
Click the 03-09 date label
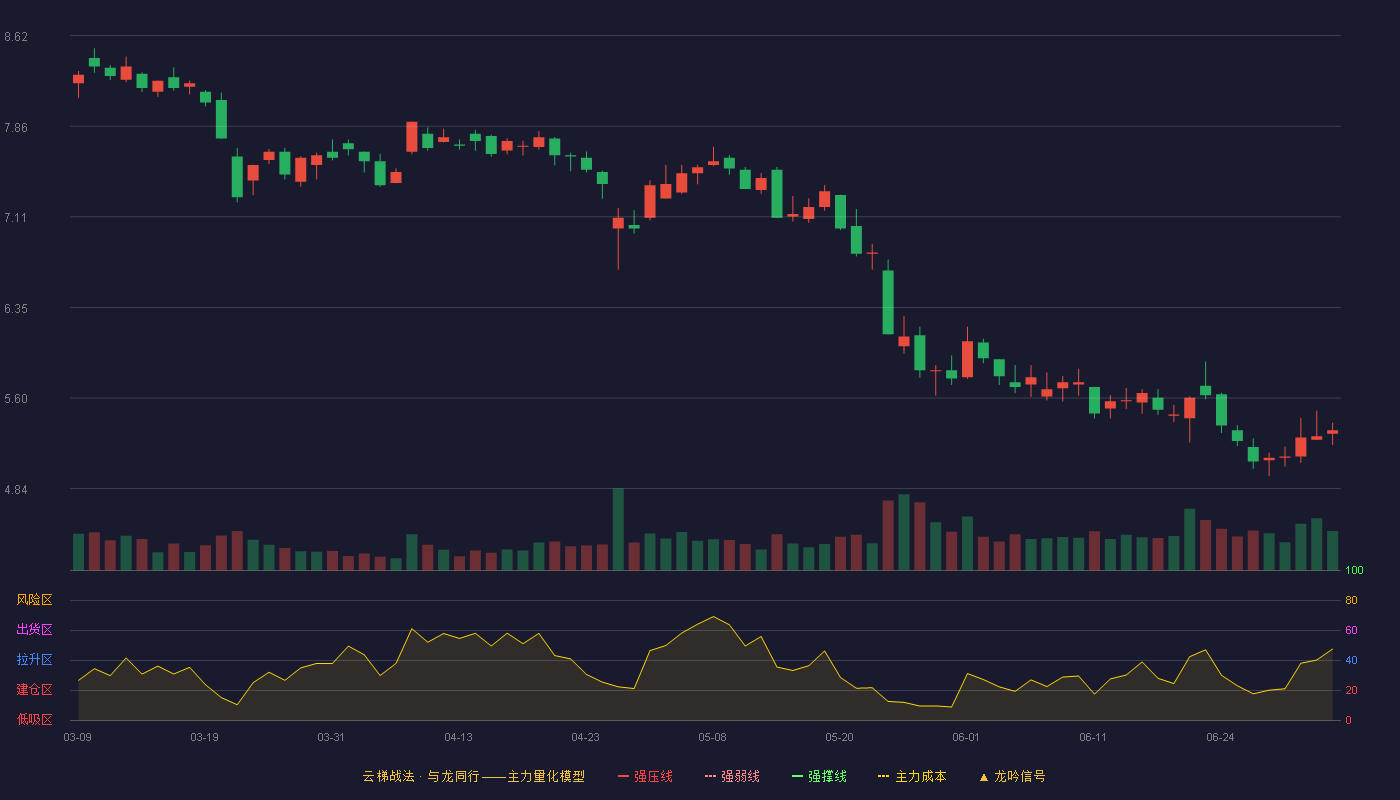78,737
